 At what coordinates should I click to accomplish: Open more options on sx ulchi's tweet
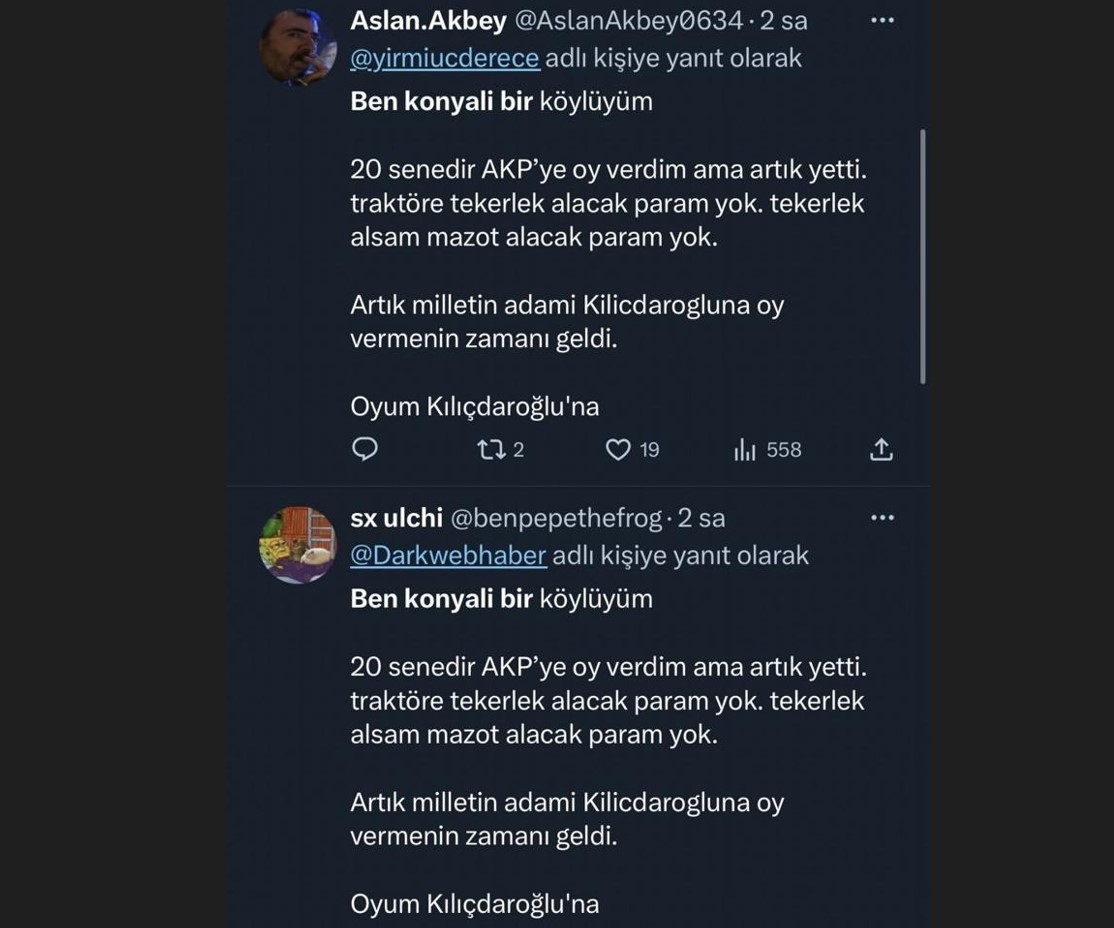pyautogui.click(x=882, y=518)
